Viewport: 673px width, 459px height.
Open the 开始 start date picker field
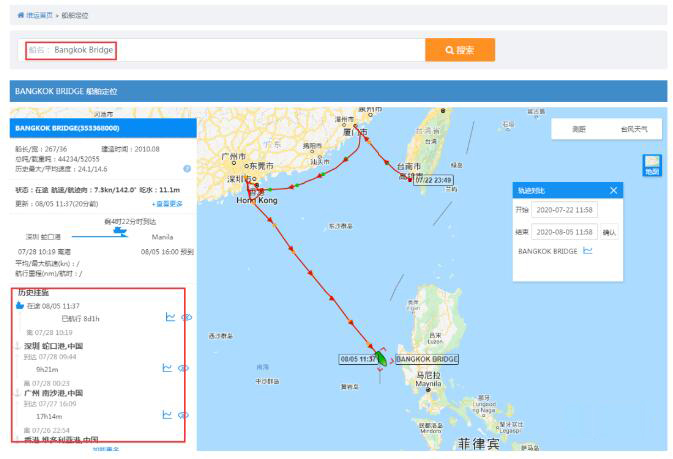(x=565, y=210)
